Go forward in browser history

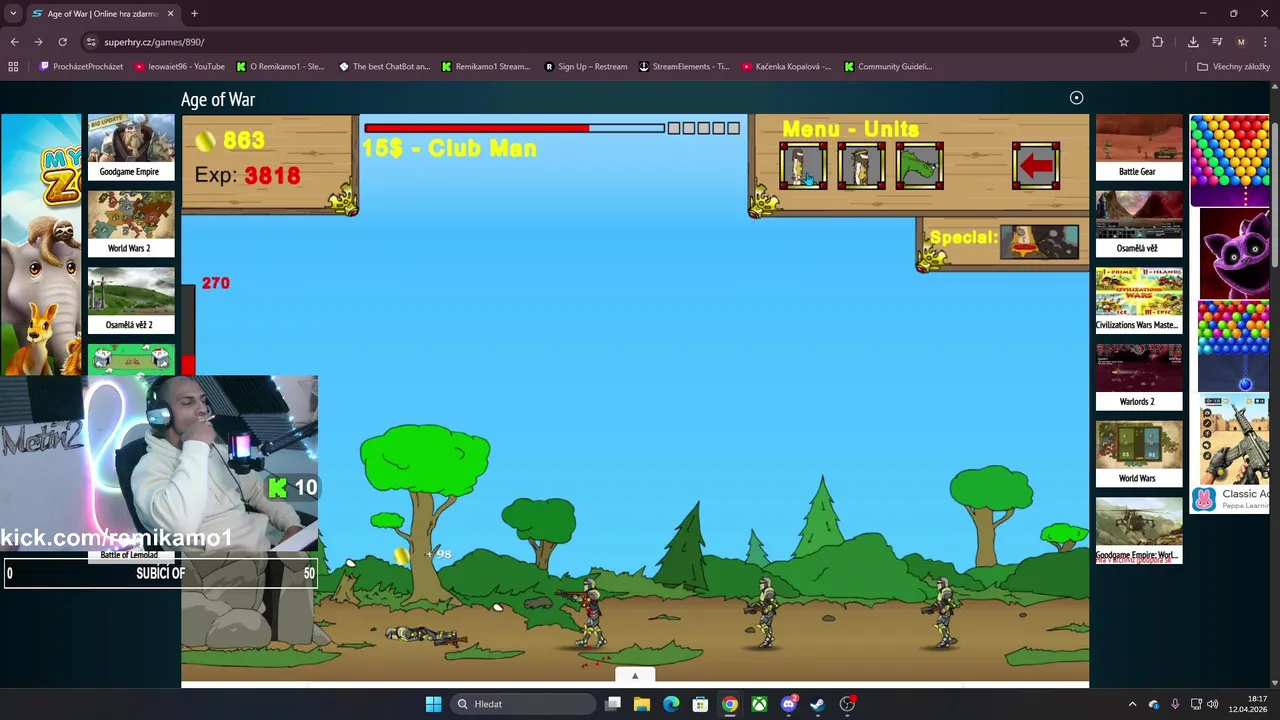pos(38,42)
